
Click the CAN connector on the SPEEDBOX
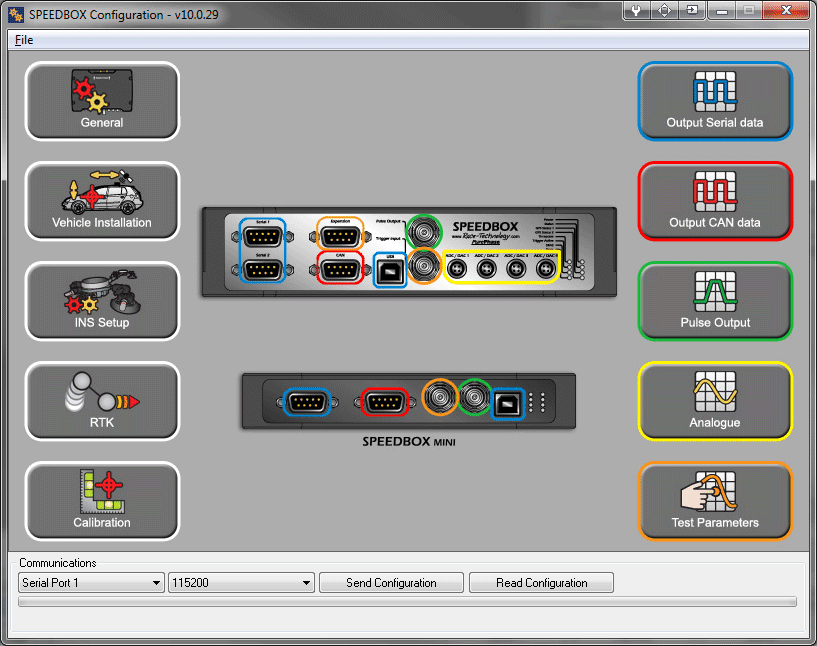point(340,270)
